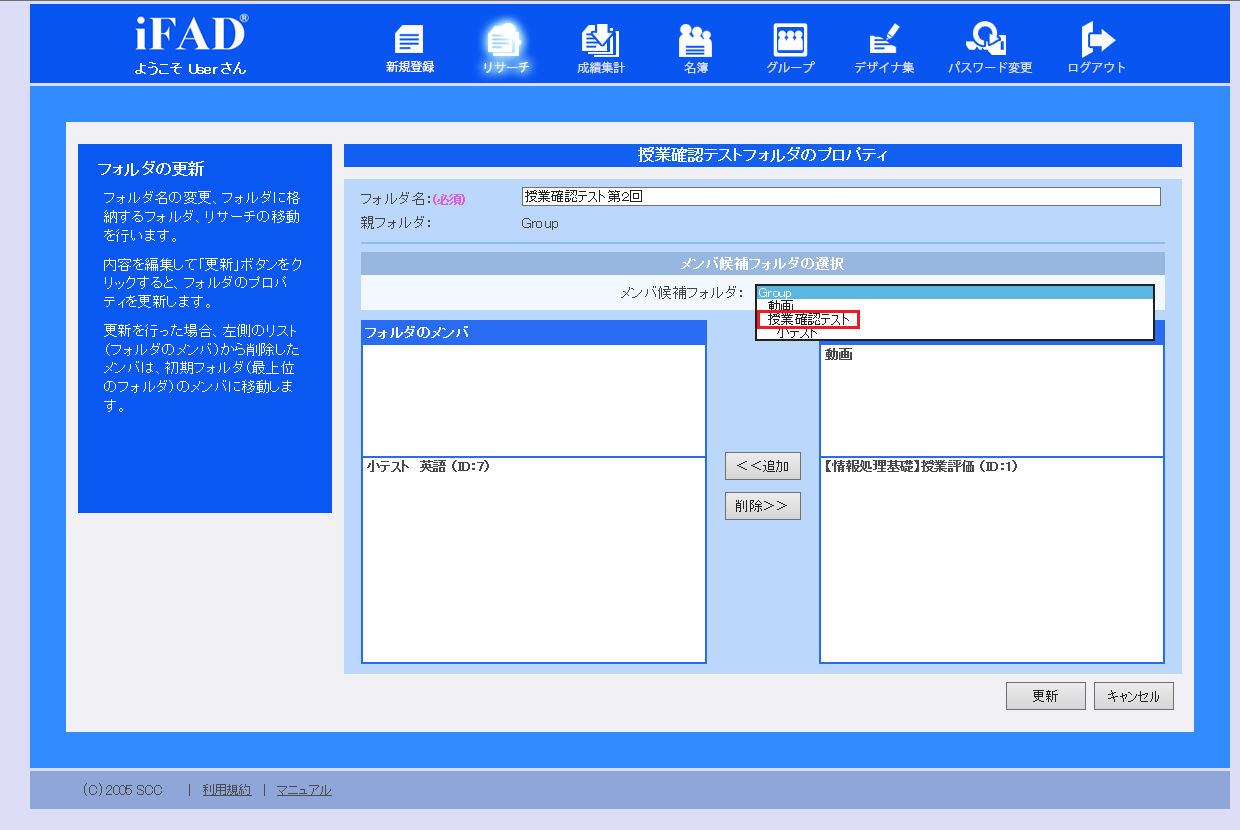The height and width of the screenshot is (830, 1240).
Task: Click the パスワード変更 (change password) icon
Action: click(x=989, y=48)
